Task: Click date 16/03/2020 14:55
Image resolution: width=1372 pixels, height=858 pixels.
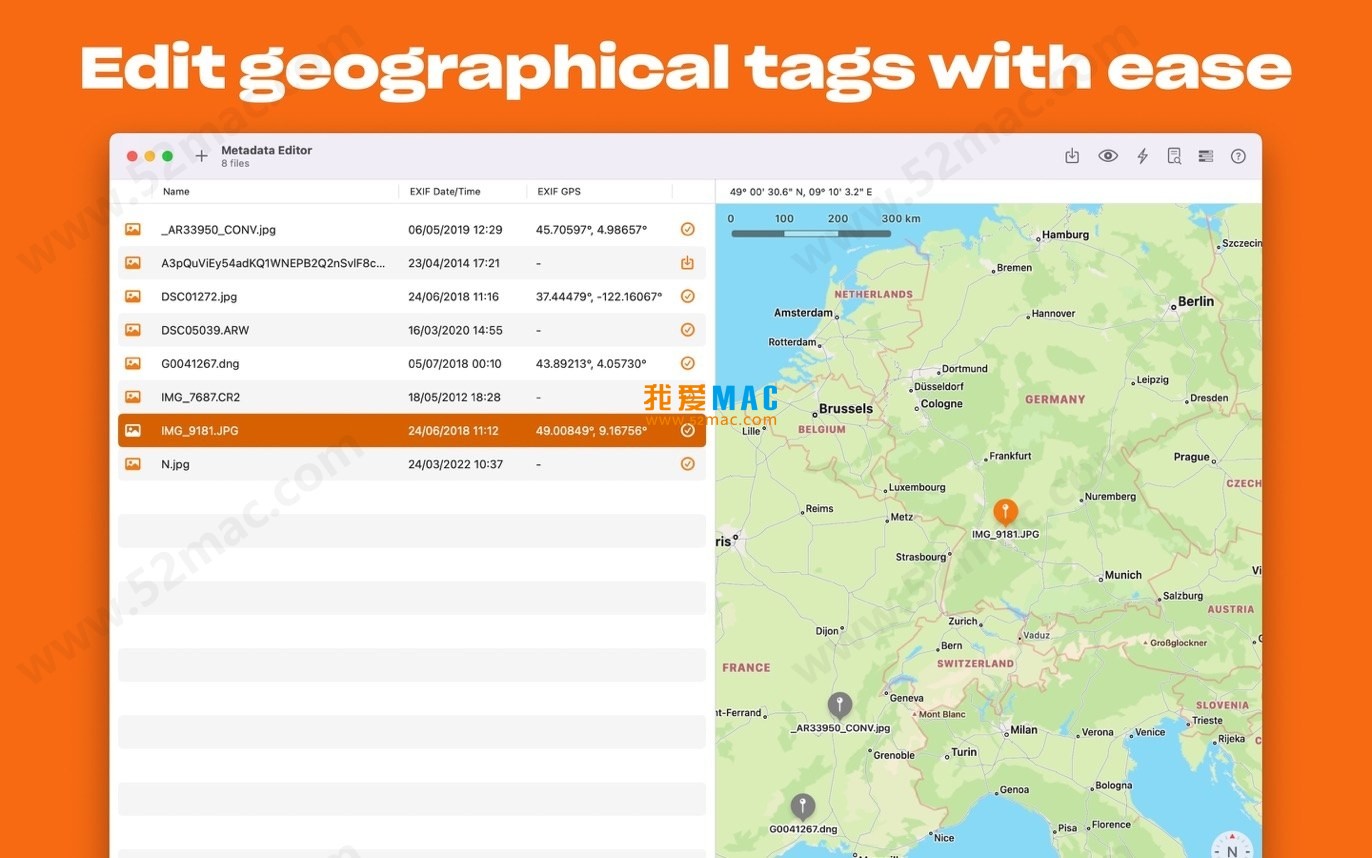Action: point(455,330)
